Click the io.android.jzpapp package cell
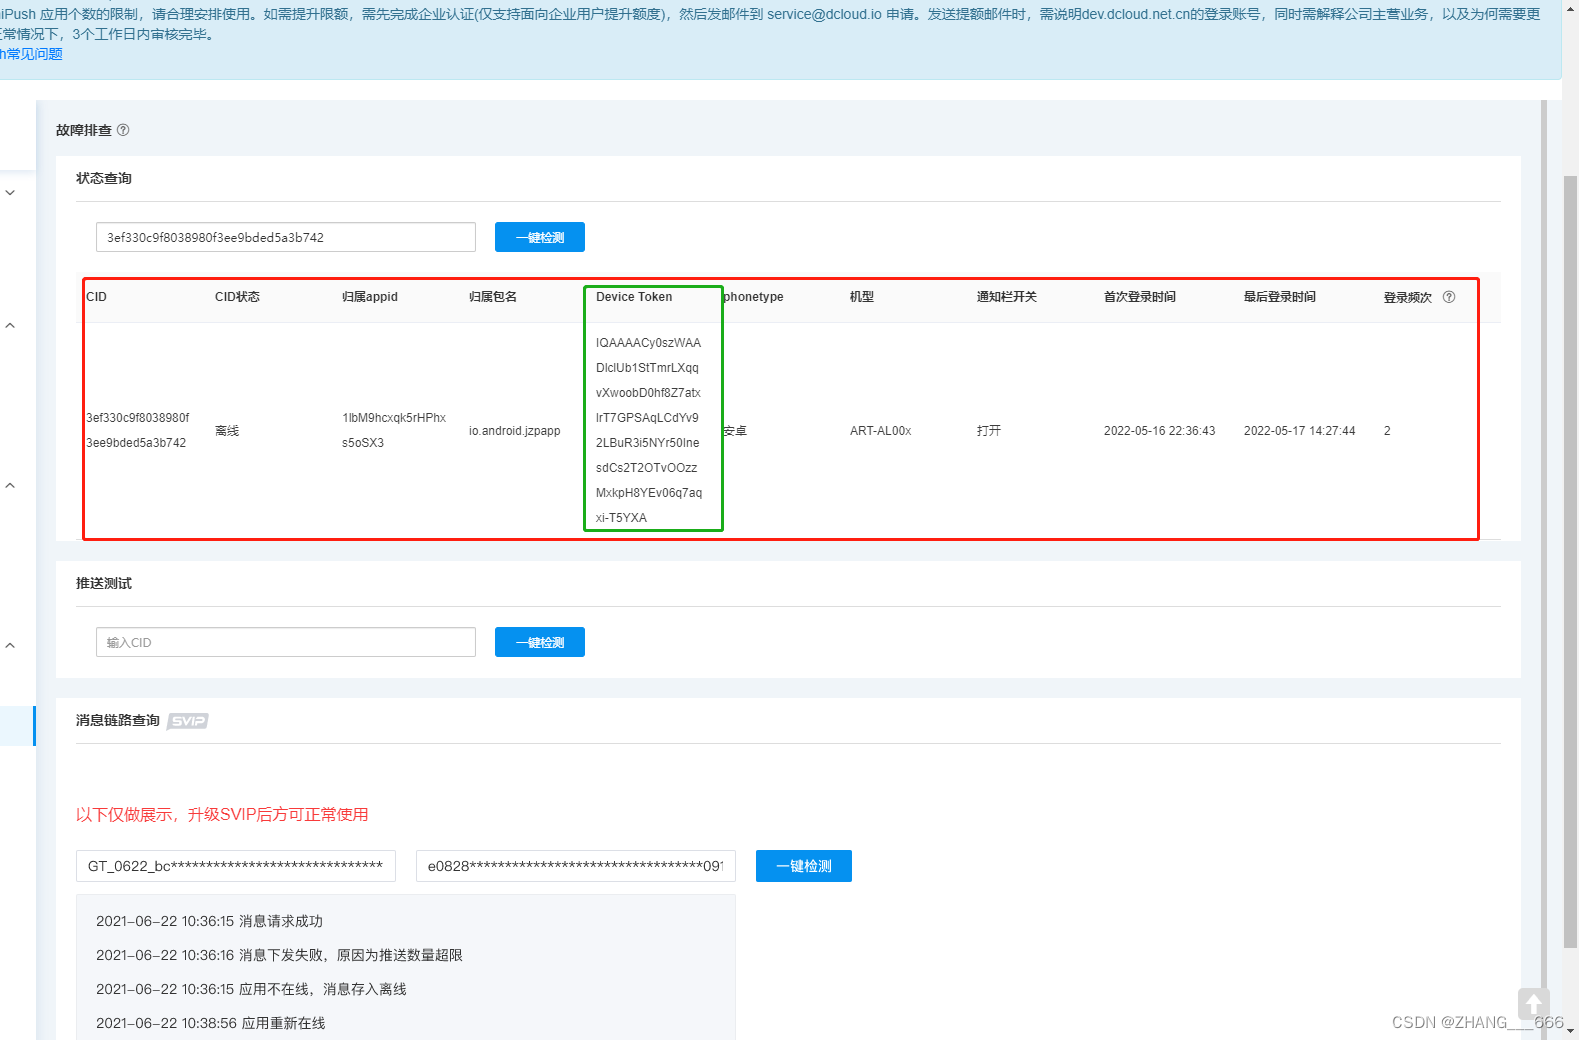Screen dimensions: 1579x1040 tap(515, 431)
